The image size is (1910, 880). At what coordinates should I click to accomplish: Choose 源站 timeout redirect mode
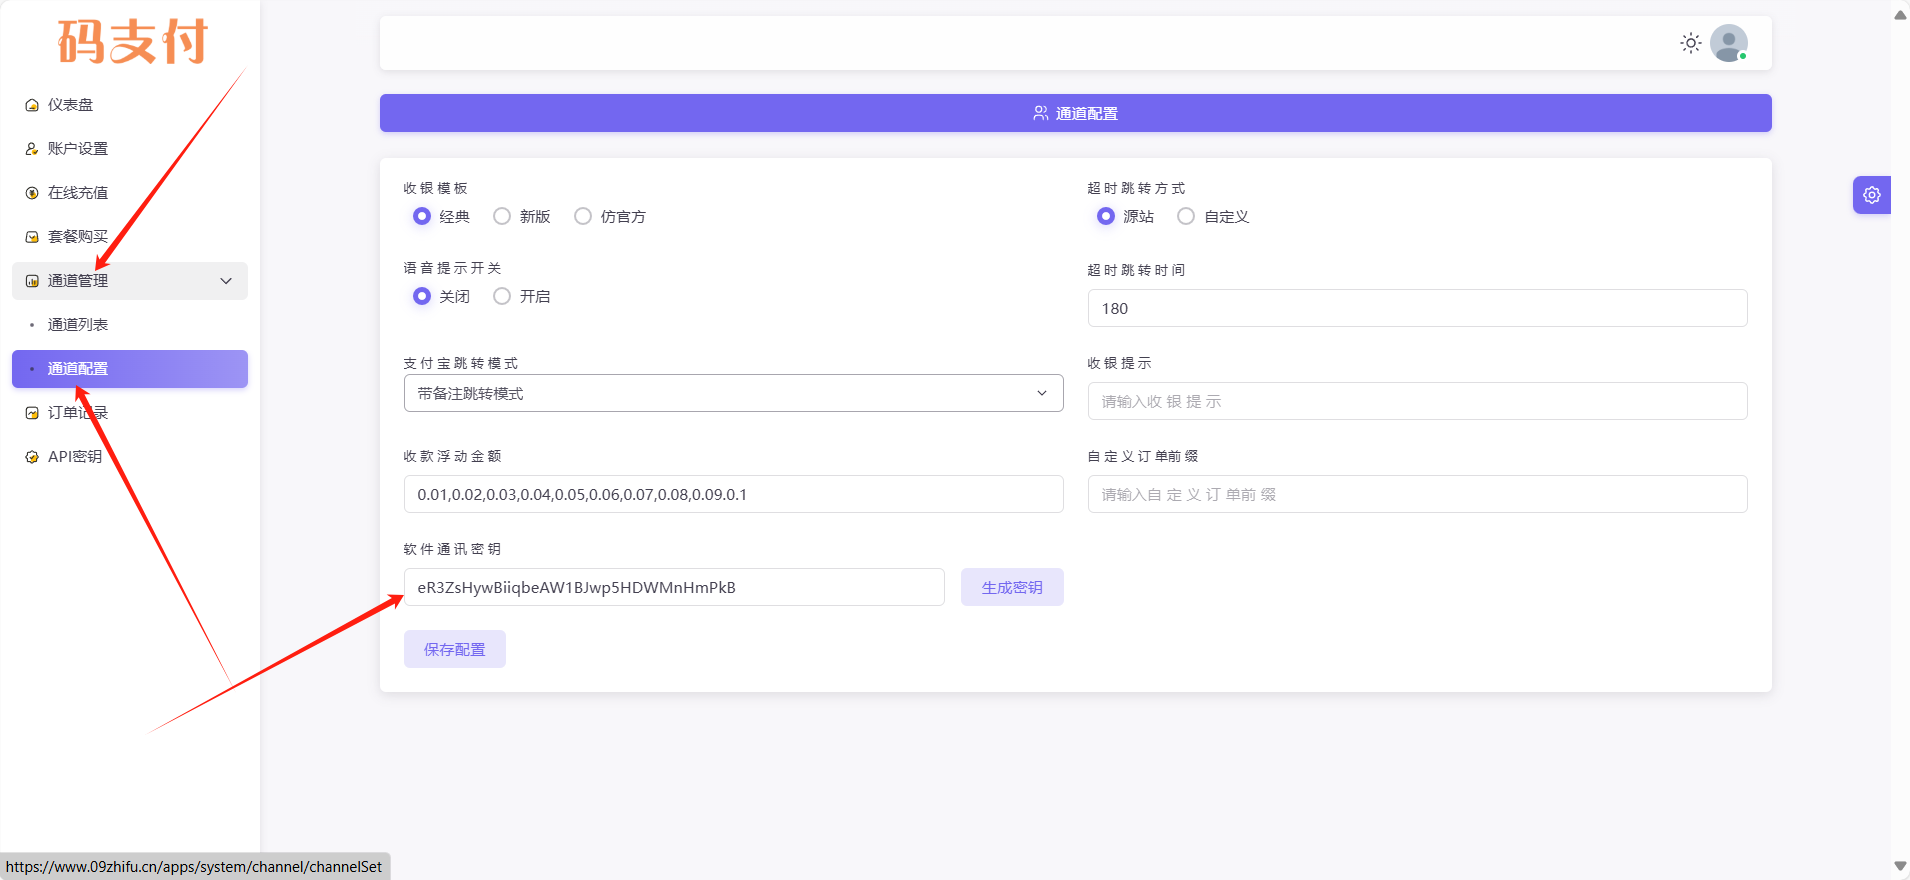click(x=1106, y=216)
